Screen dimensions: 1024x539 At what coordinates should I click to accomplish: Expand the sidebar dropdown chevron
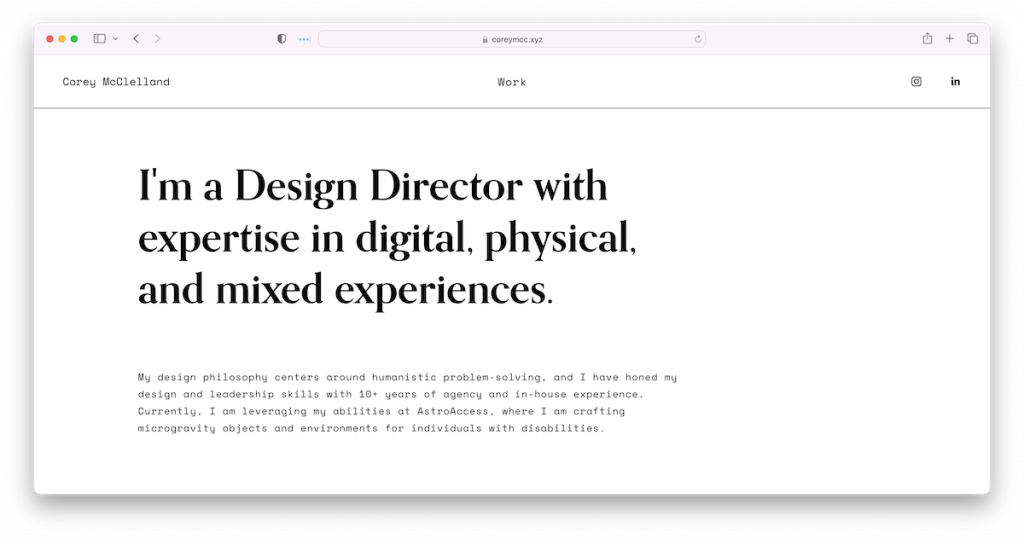pyautogui.click(x=116, y=39)
